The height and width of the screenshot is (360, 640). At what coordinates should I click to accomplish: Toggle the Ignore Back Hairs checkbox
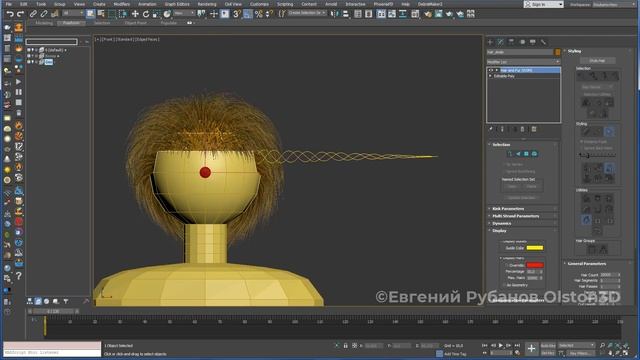(582, 148)
